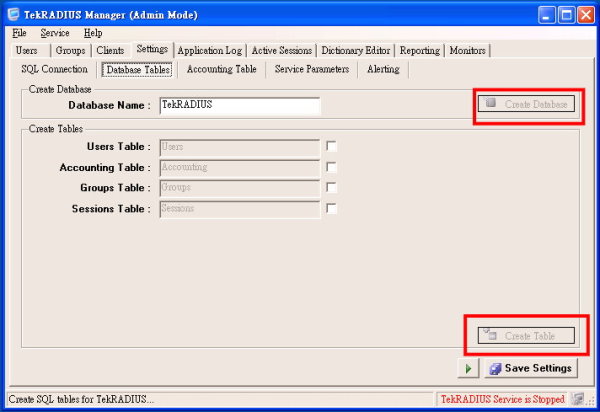Click 'TekRADIUS Service is Stopped' status text
This screenshot has width=600, height=412.
point(502,399)
